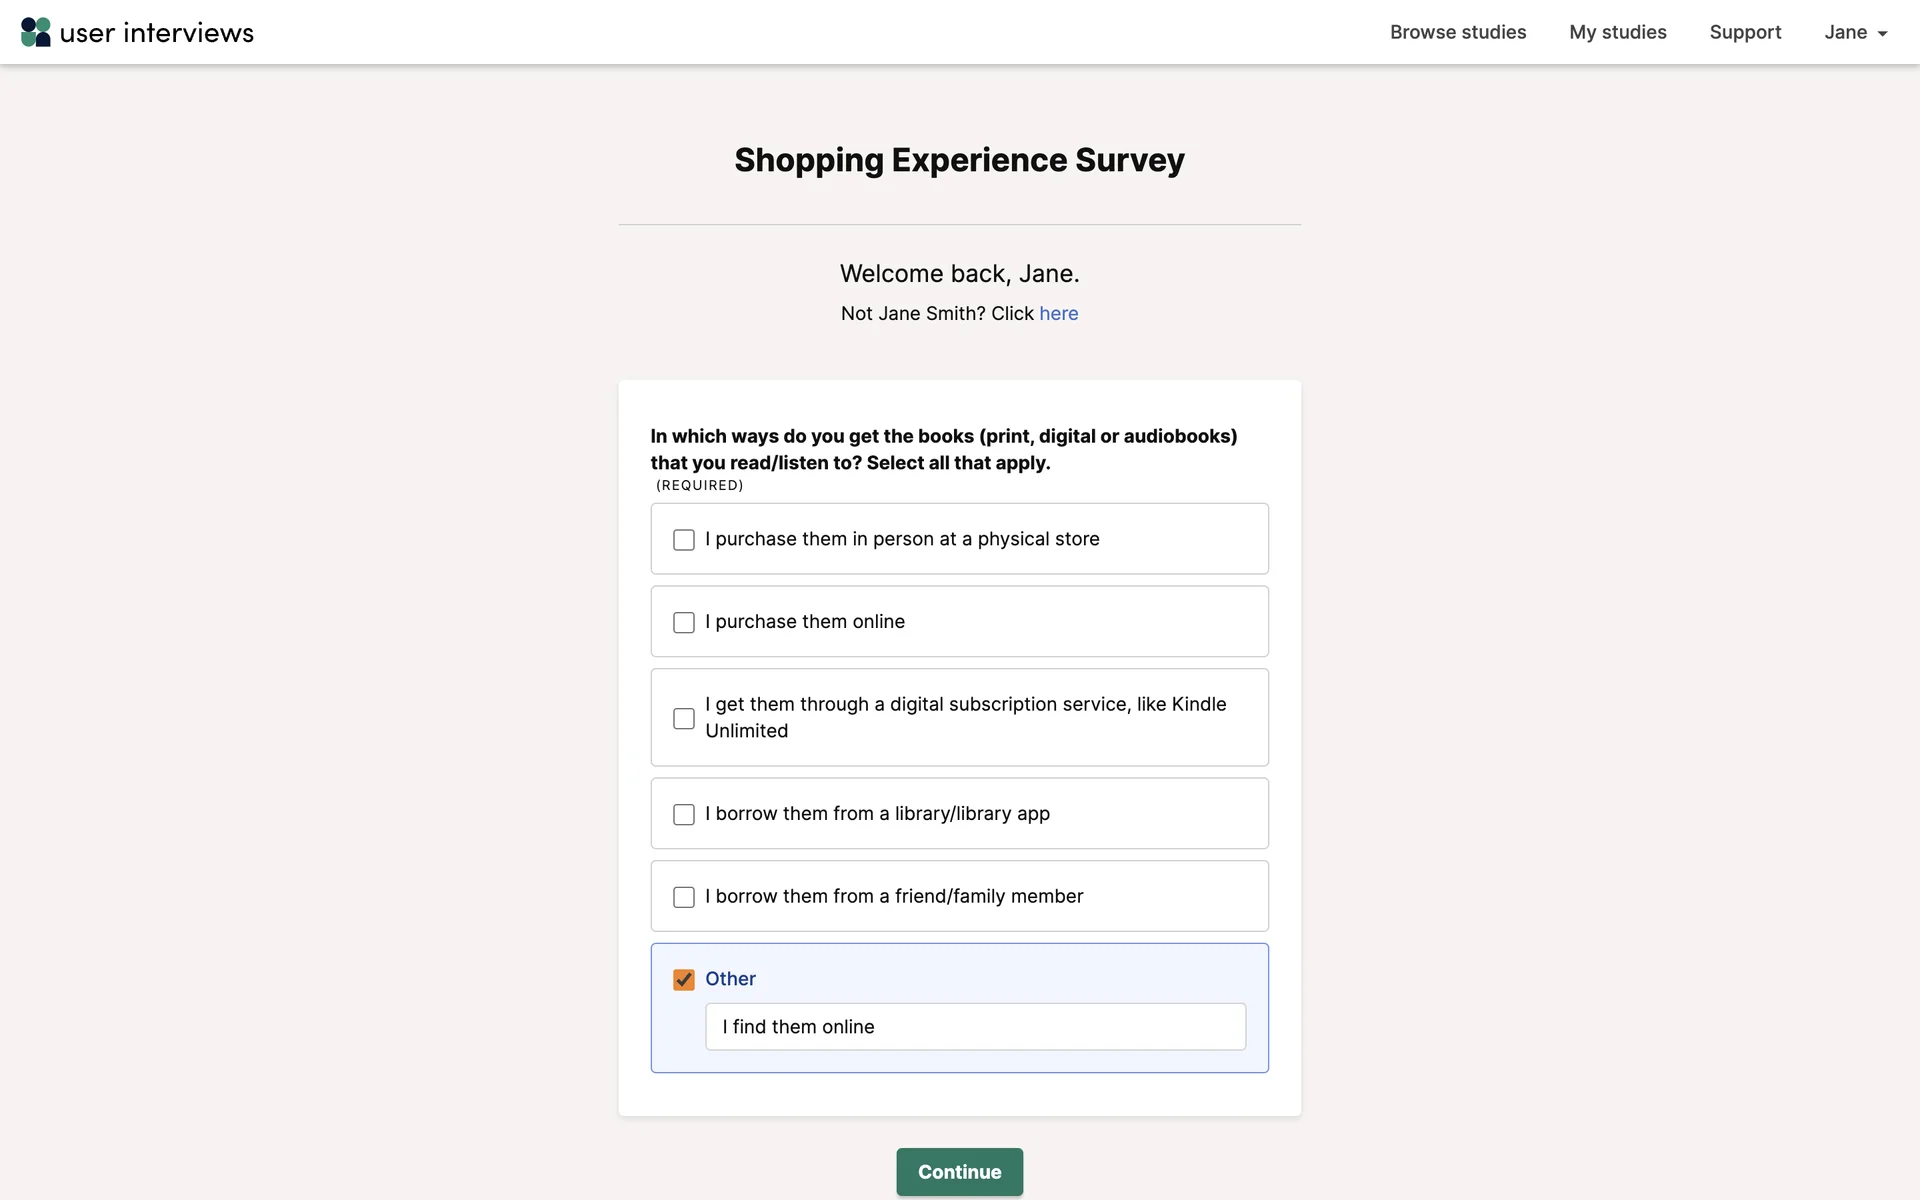This screenshot has height=1200, width=1920.
Task: Open the Jane account dropdown
Action: click(1854, 32)
